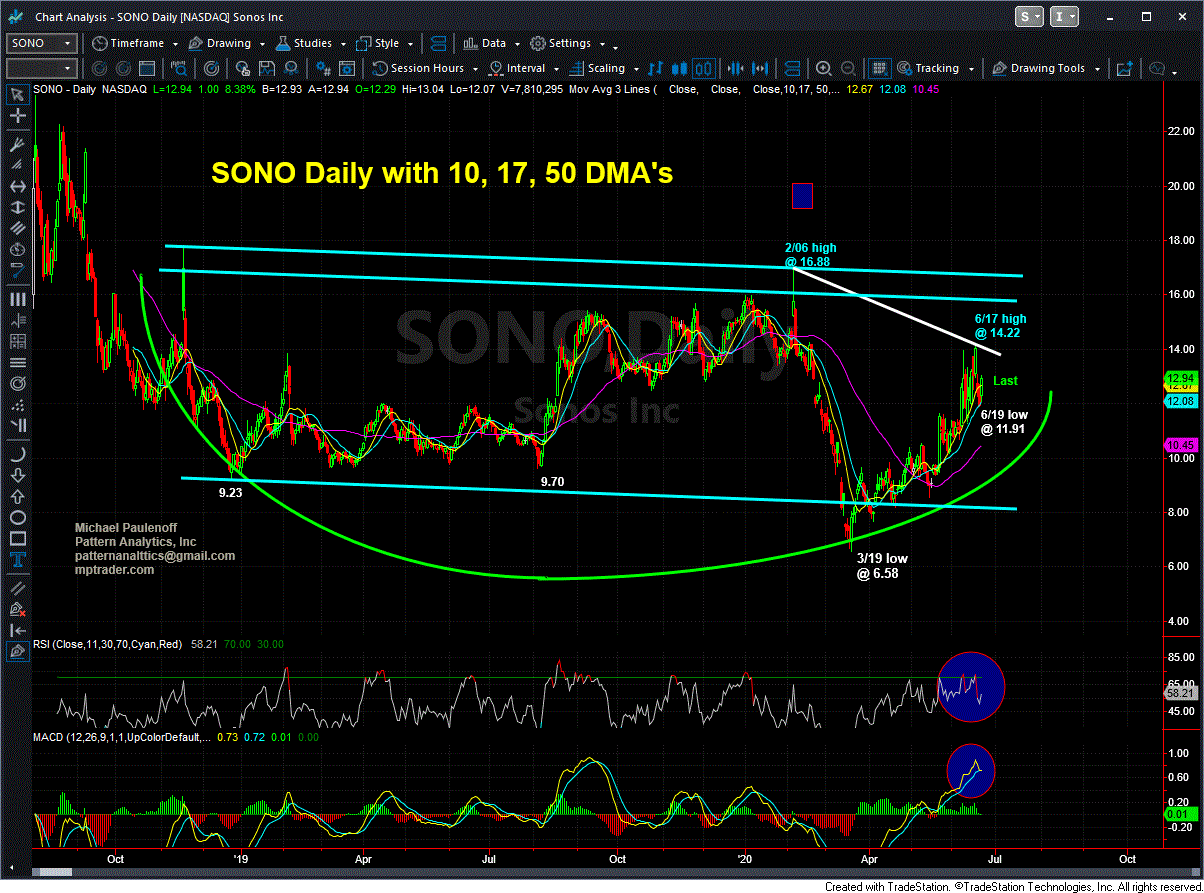Expand the Session Hours dropdown arrow

click(x=475, y=69)
